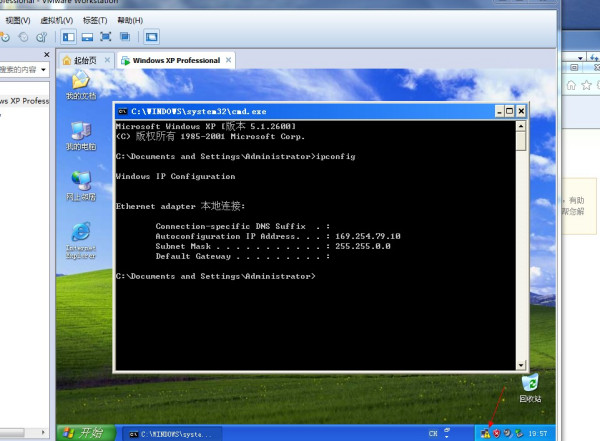This screenshot has width=600, height=441.
Task: Select Windows XP Professional in library tree
Action: pyautogui.click(x=24, y=101)
